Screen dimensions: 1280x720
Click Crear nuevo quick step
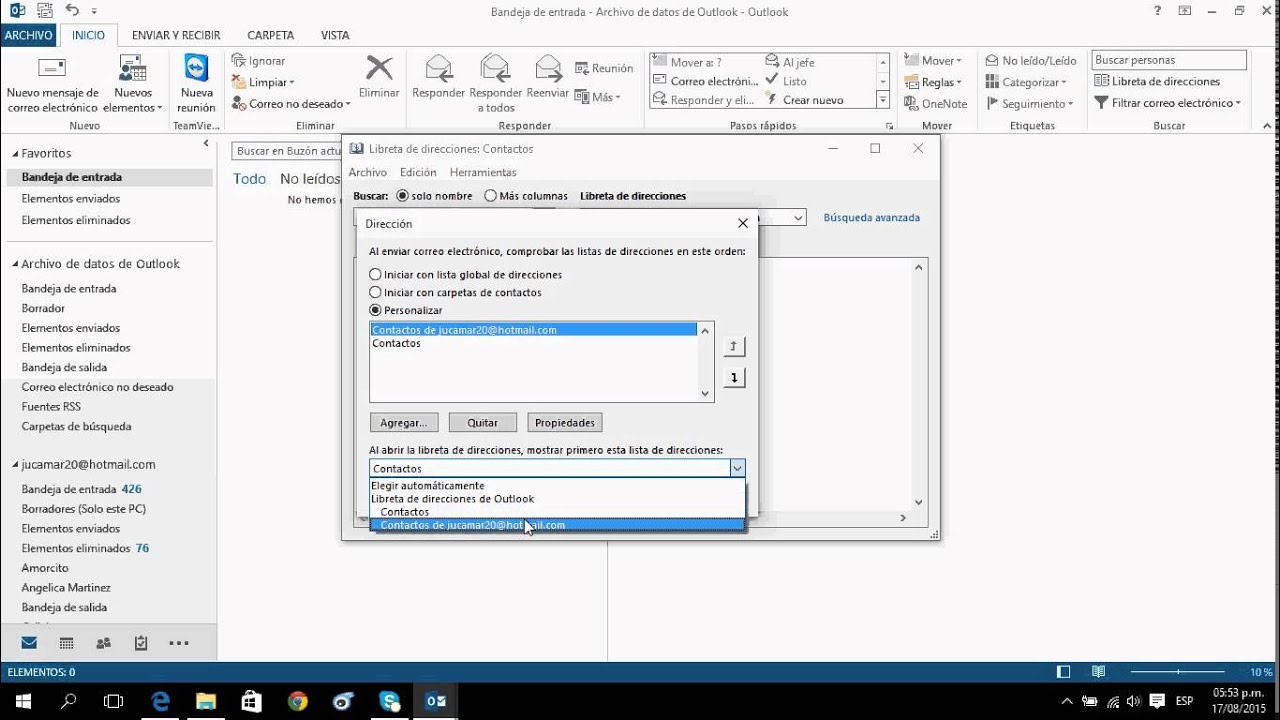[805, 100]
